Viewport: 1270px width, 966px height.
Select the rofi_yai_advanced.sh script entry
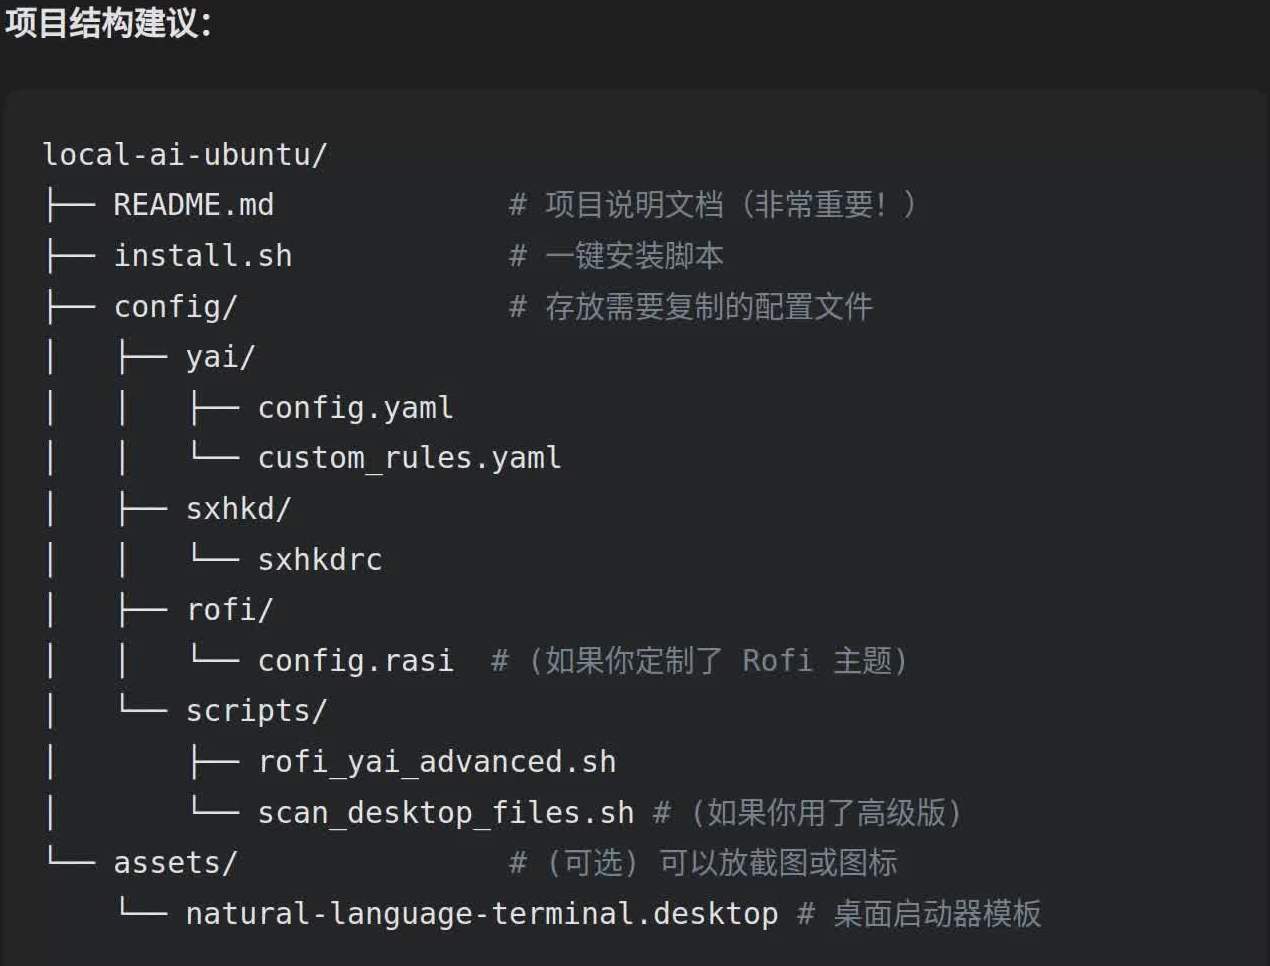click(x=436, y=762)
